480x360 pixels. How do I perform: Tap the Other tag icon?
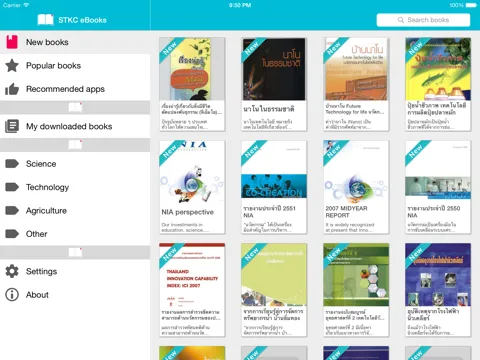(x=12, y=234)
